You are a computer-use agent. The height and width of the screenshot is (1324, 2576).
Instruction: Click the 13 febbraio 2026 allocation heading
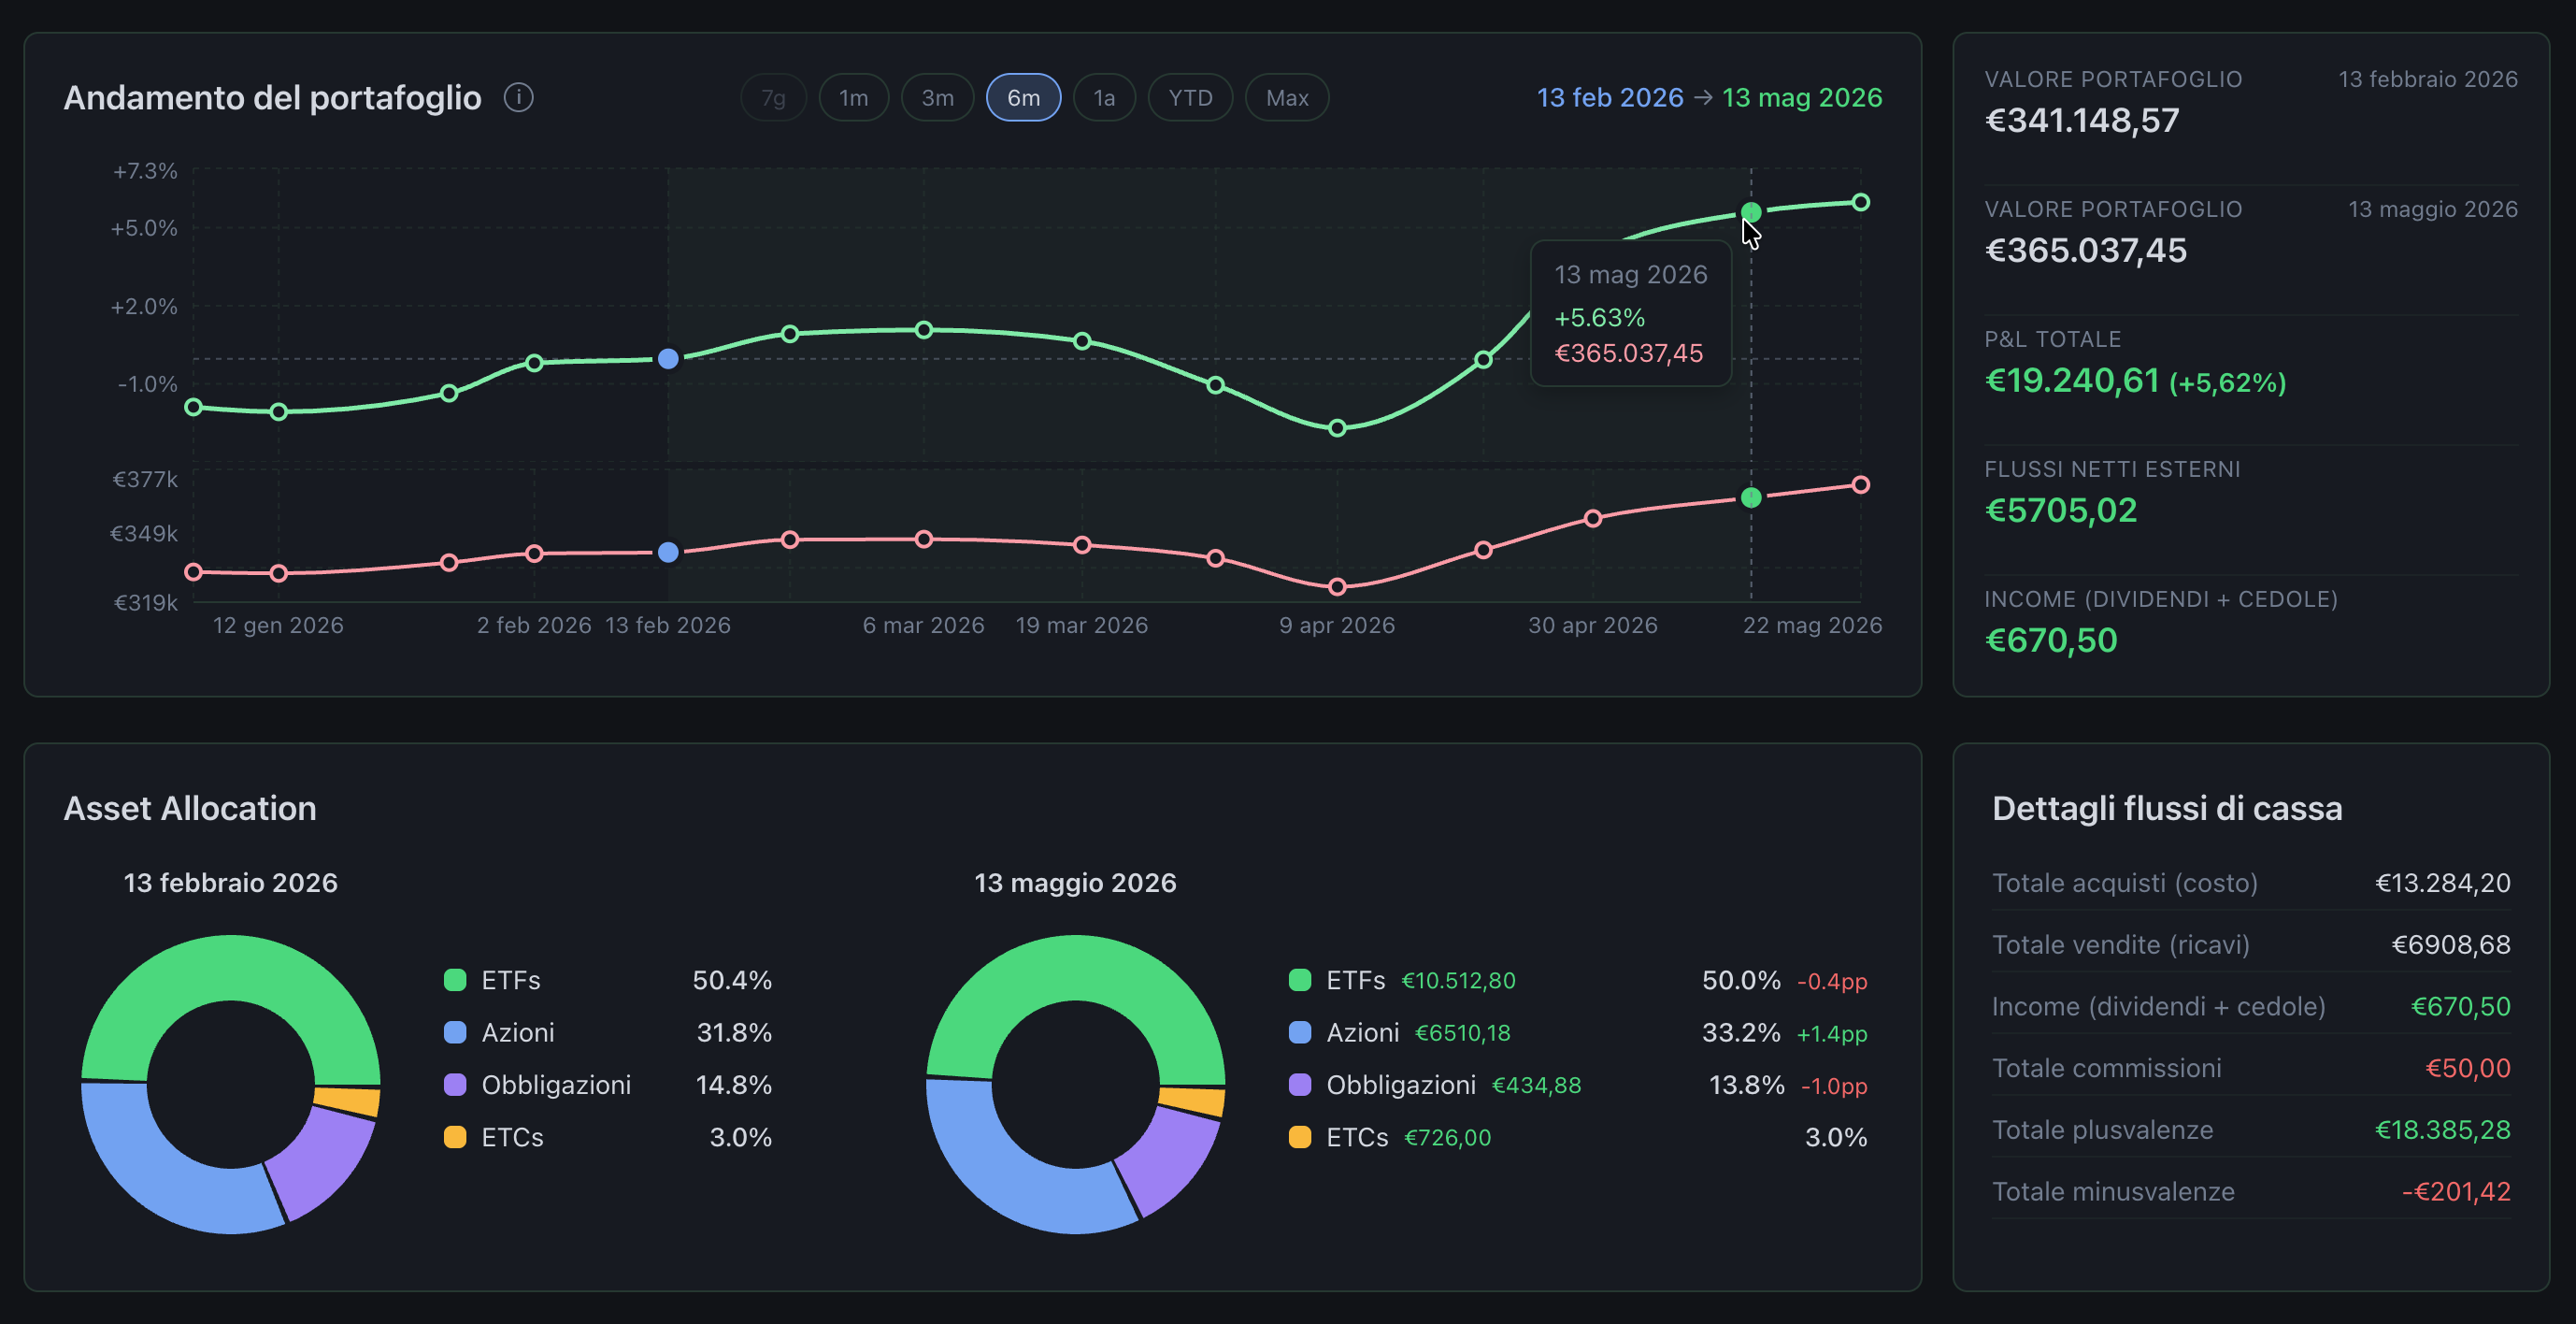click(x=231, y=883)
